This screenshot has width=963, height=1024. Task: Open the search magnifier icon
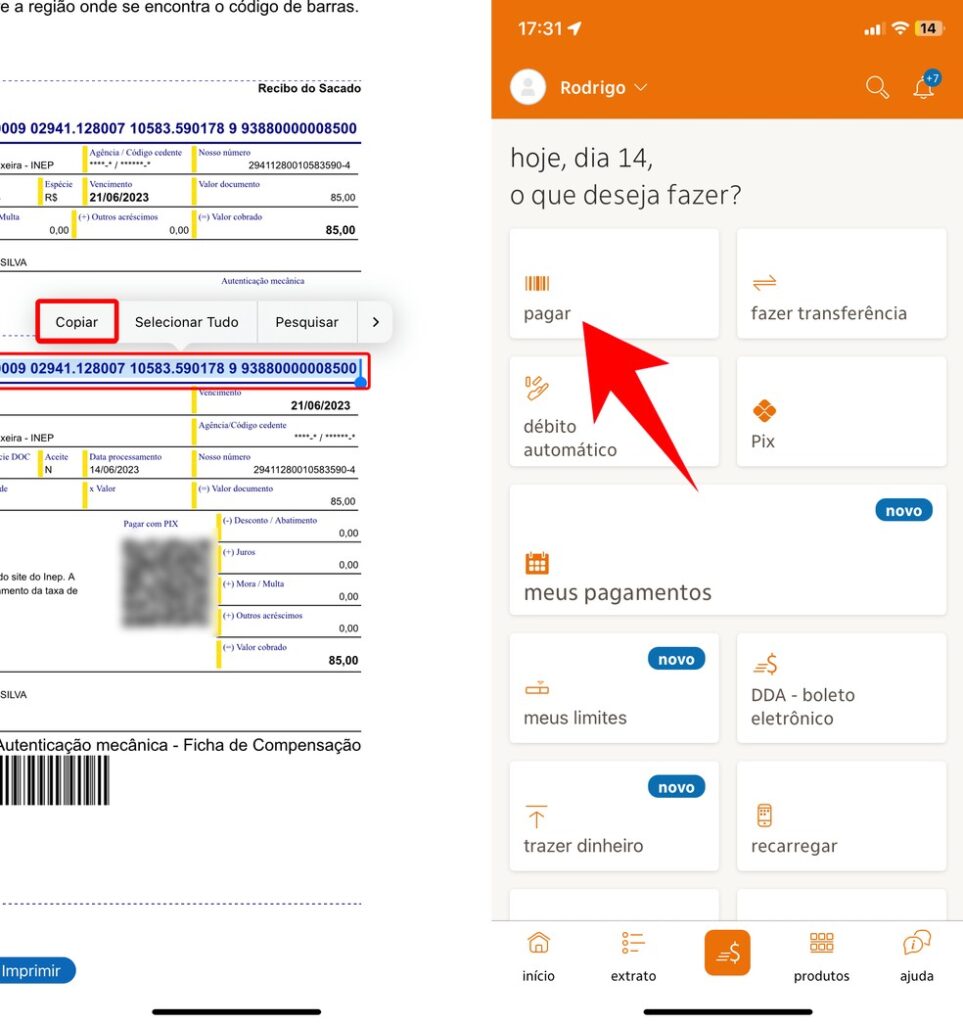pos(877,87)
